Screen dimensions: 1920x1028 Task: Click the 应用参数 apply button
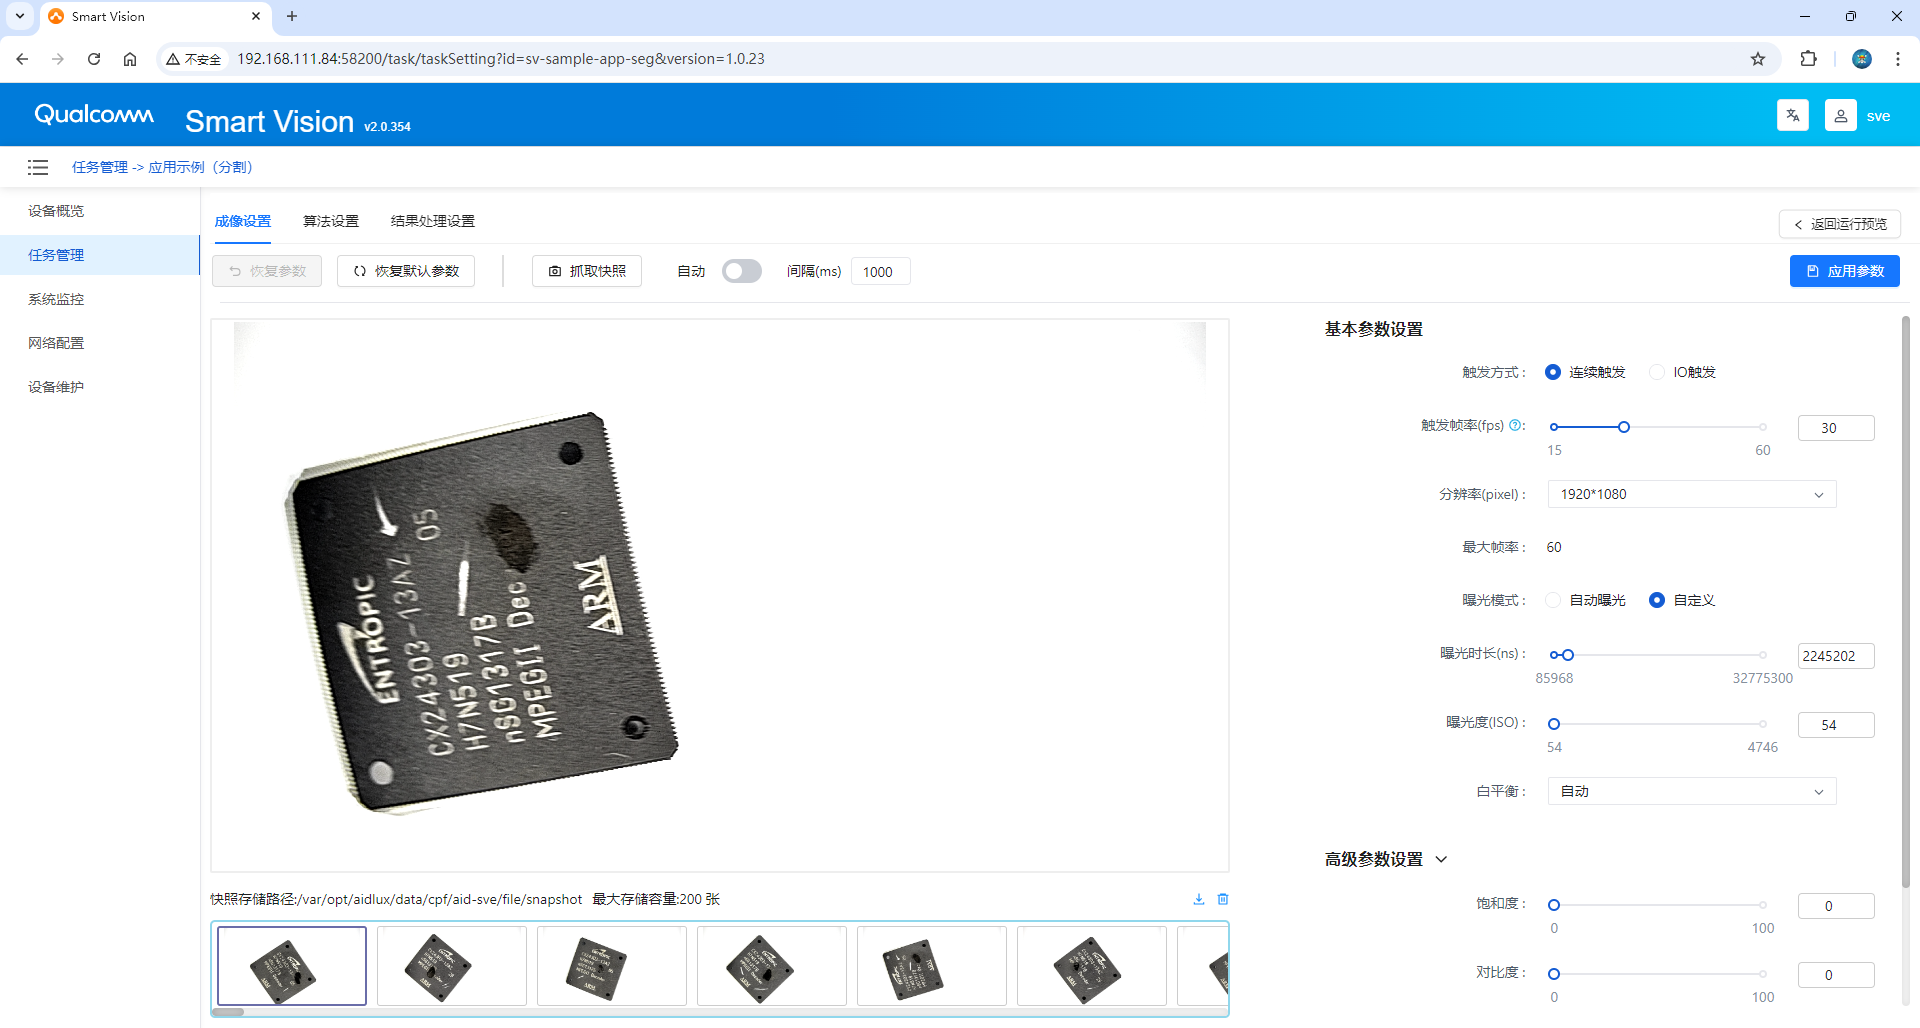point(1845,271)
